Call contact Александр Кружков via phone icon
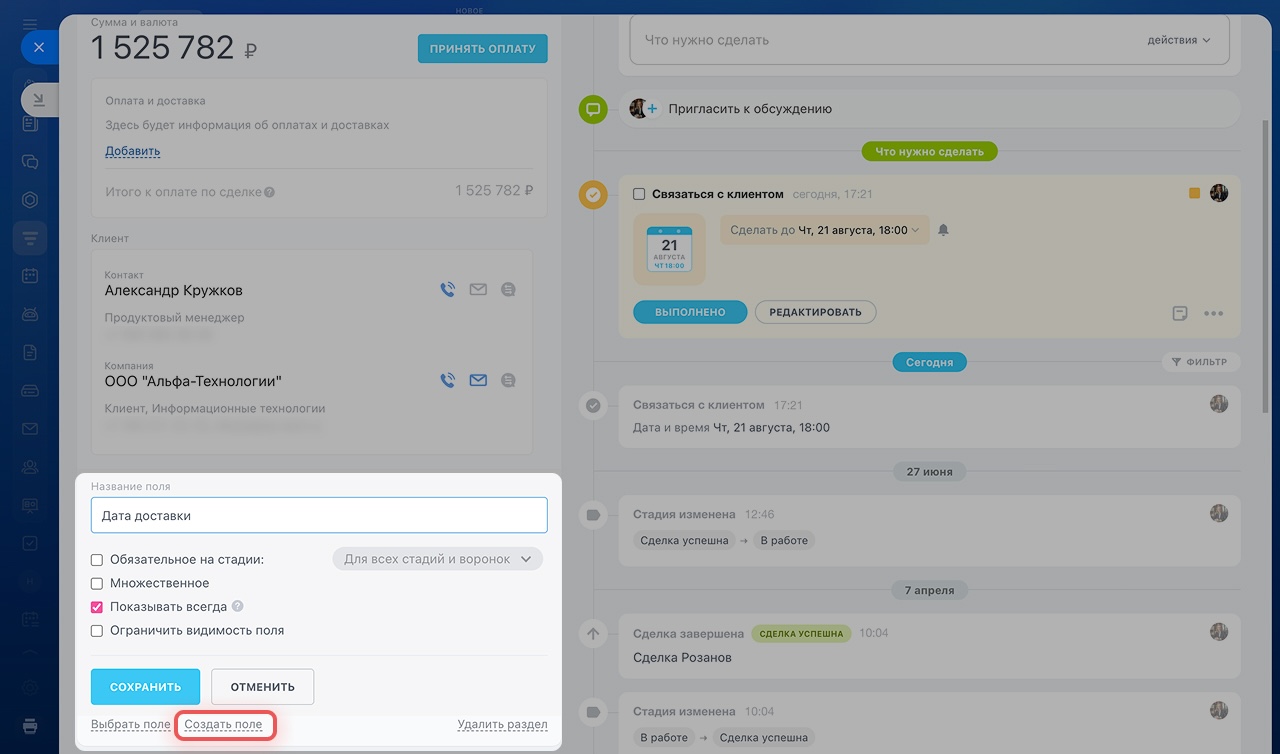Image resolution: width=1280 pixels, height=754 pixels. click(x=448, y=290)
